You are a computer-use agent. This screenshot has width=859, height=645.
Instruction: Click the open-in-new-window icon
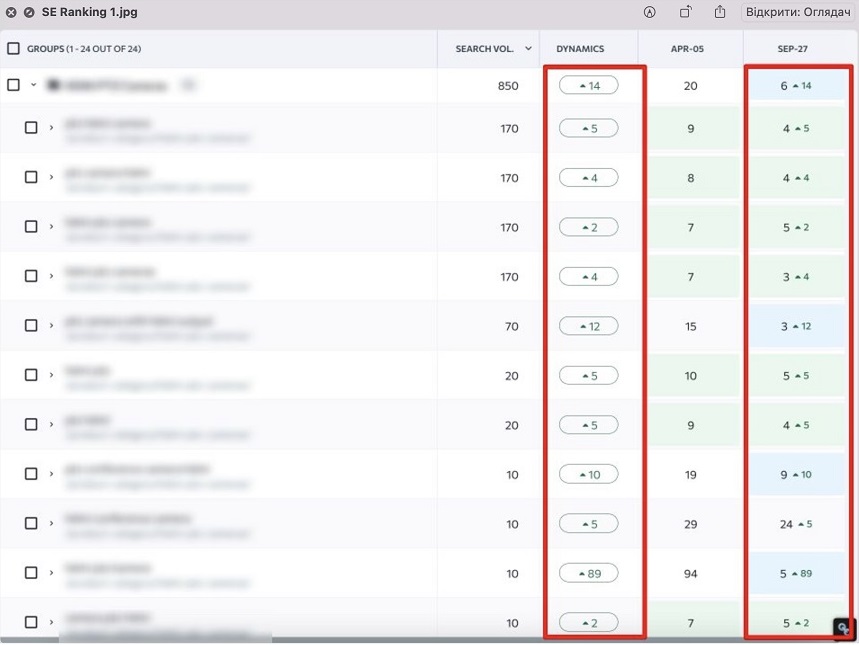point(686,13)
